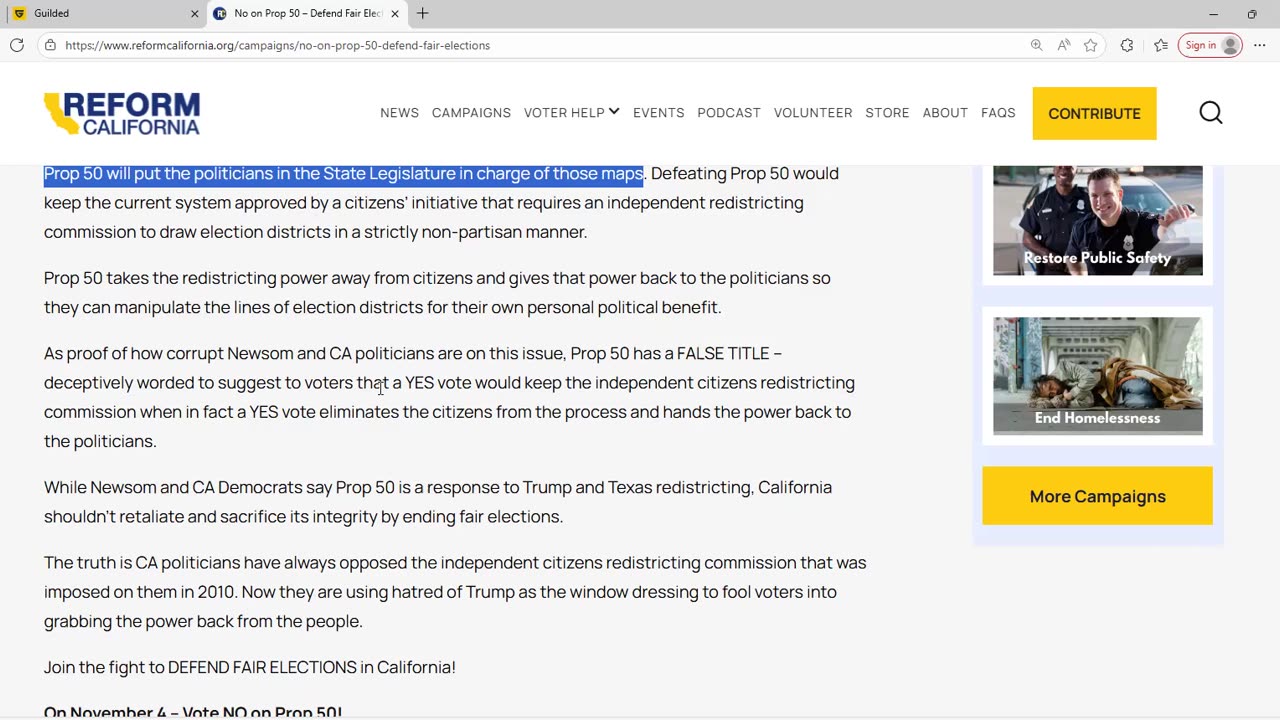Viewport: 1280px width, 720px height.
Task: Open the Events page
Action: coord(658,113)
